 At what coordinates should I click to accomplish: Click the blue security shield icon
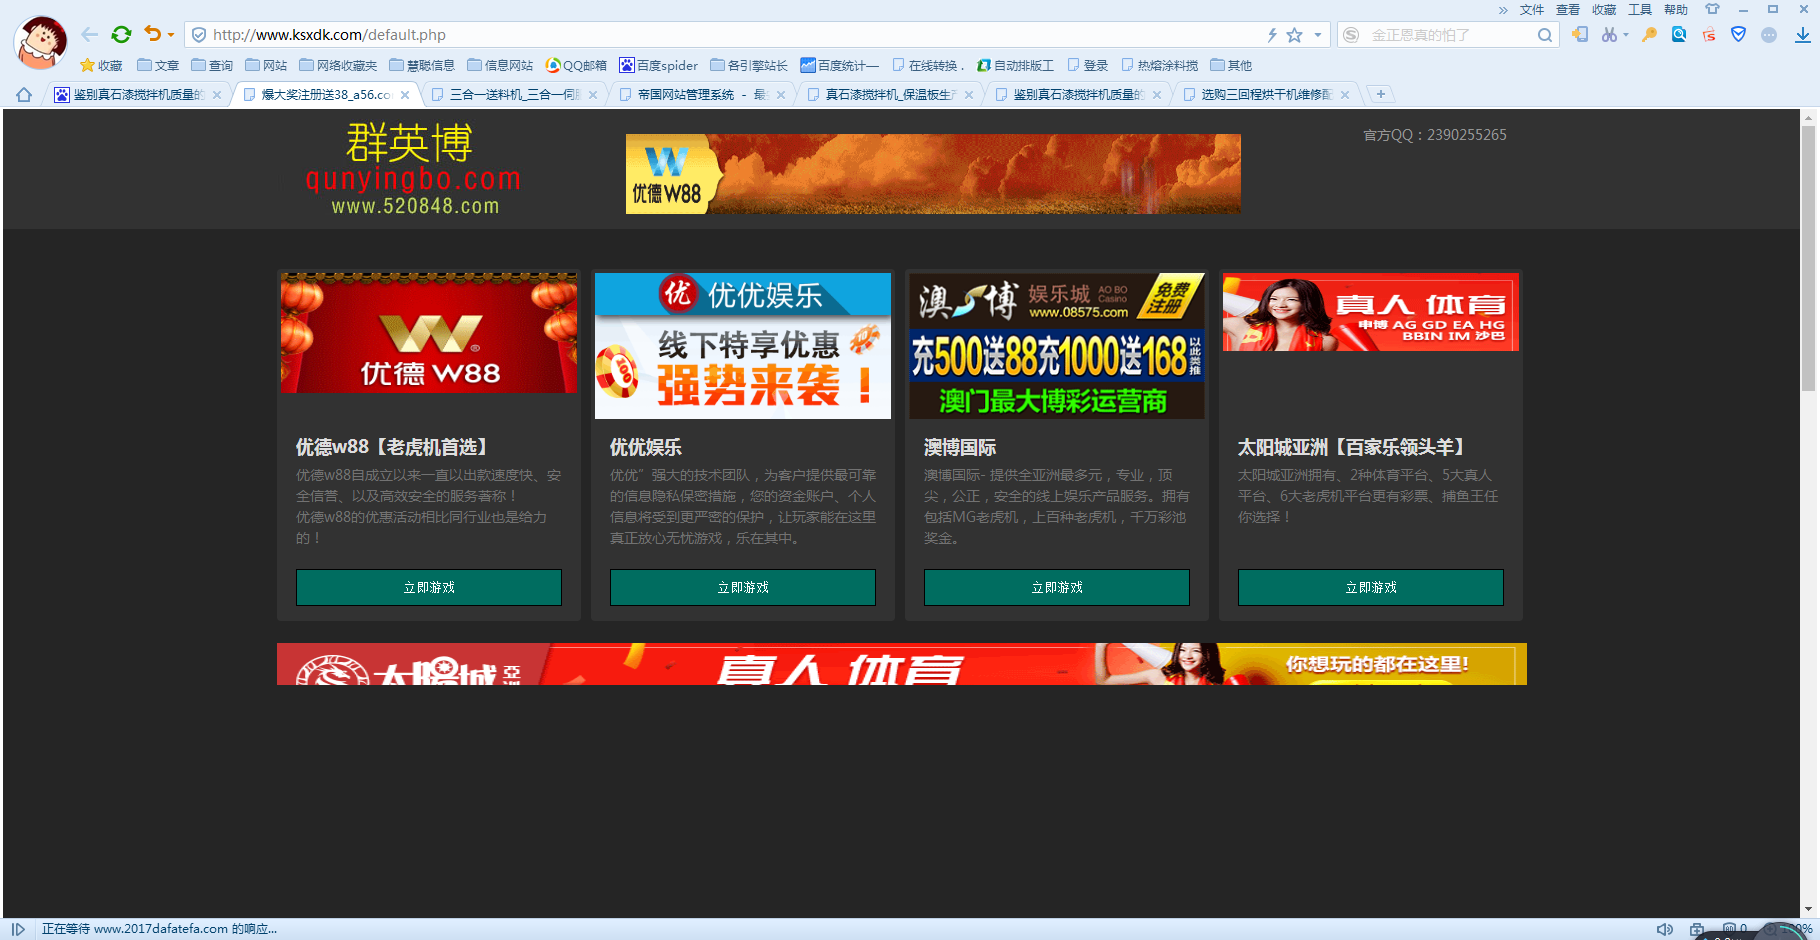coord(1739,35)
